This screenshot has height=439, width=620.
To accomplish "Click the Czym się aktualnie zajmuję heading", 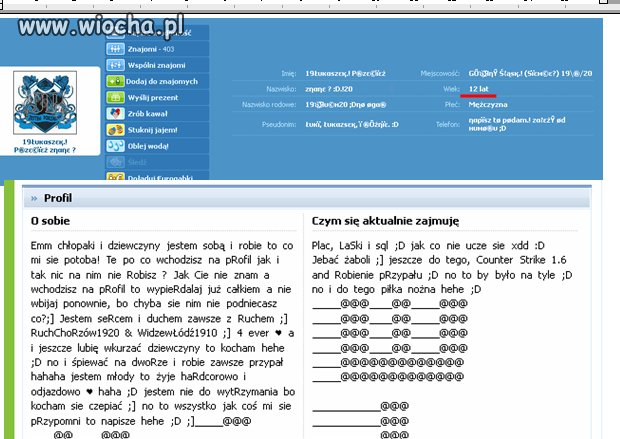I will click(385, 221).
